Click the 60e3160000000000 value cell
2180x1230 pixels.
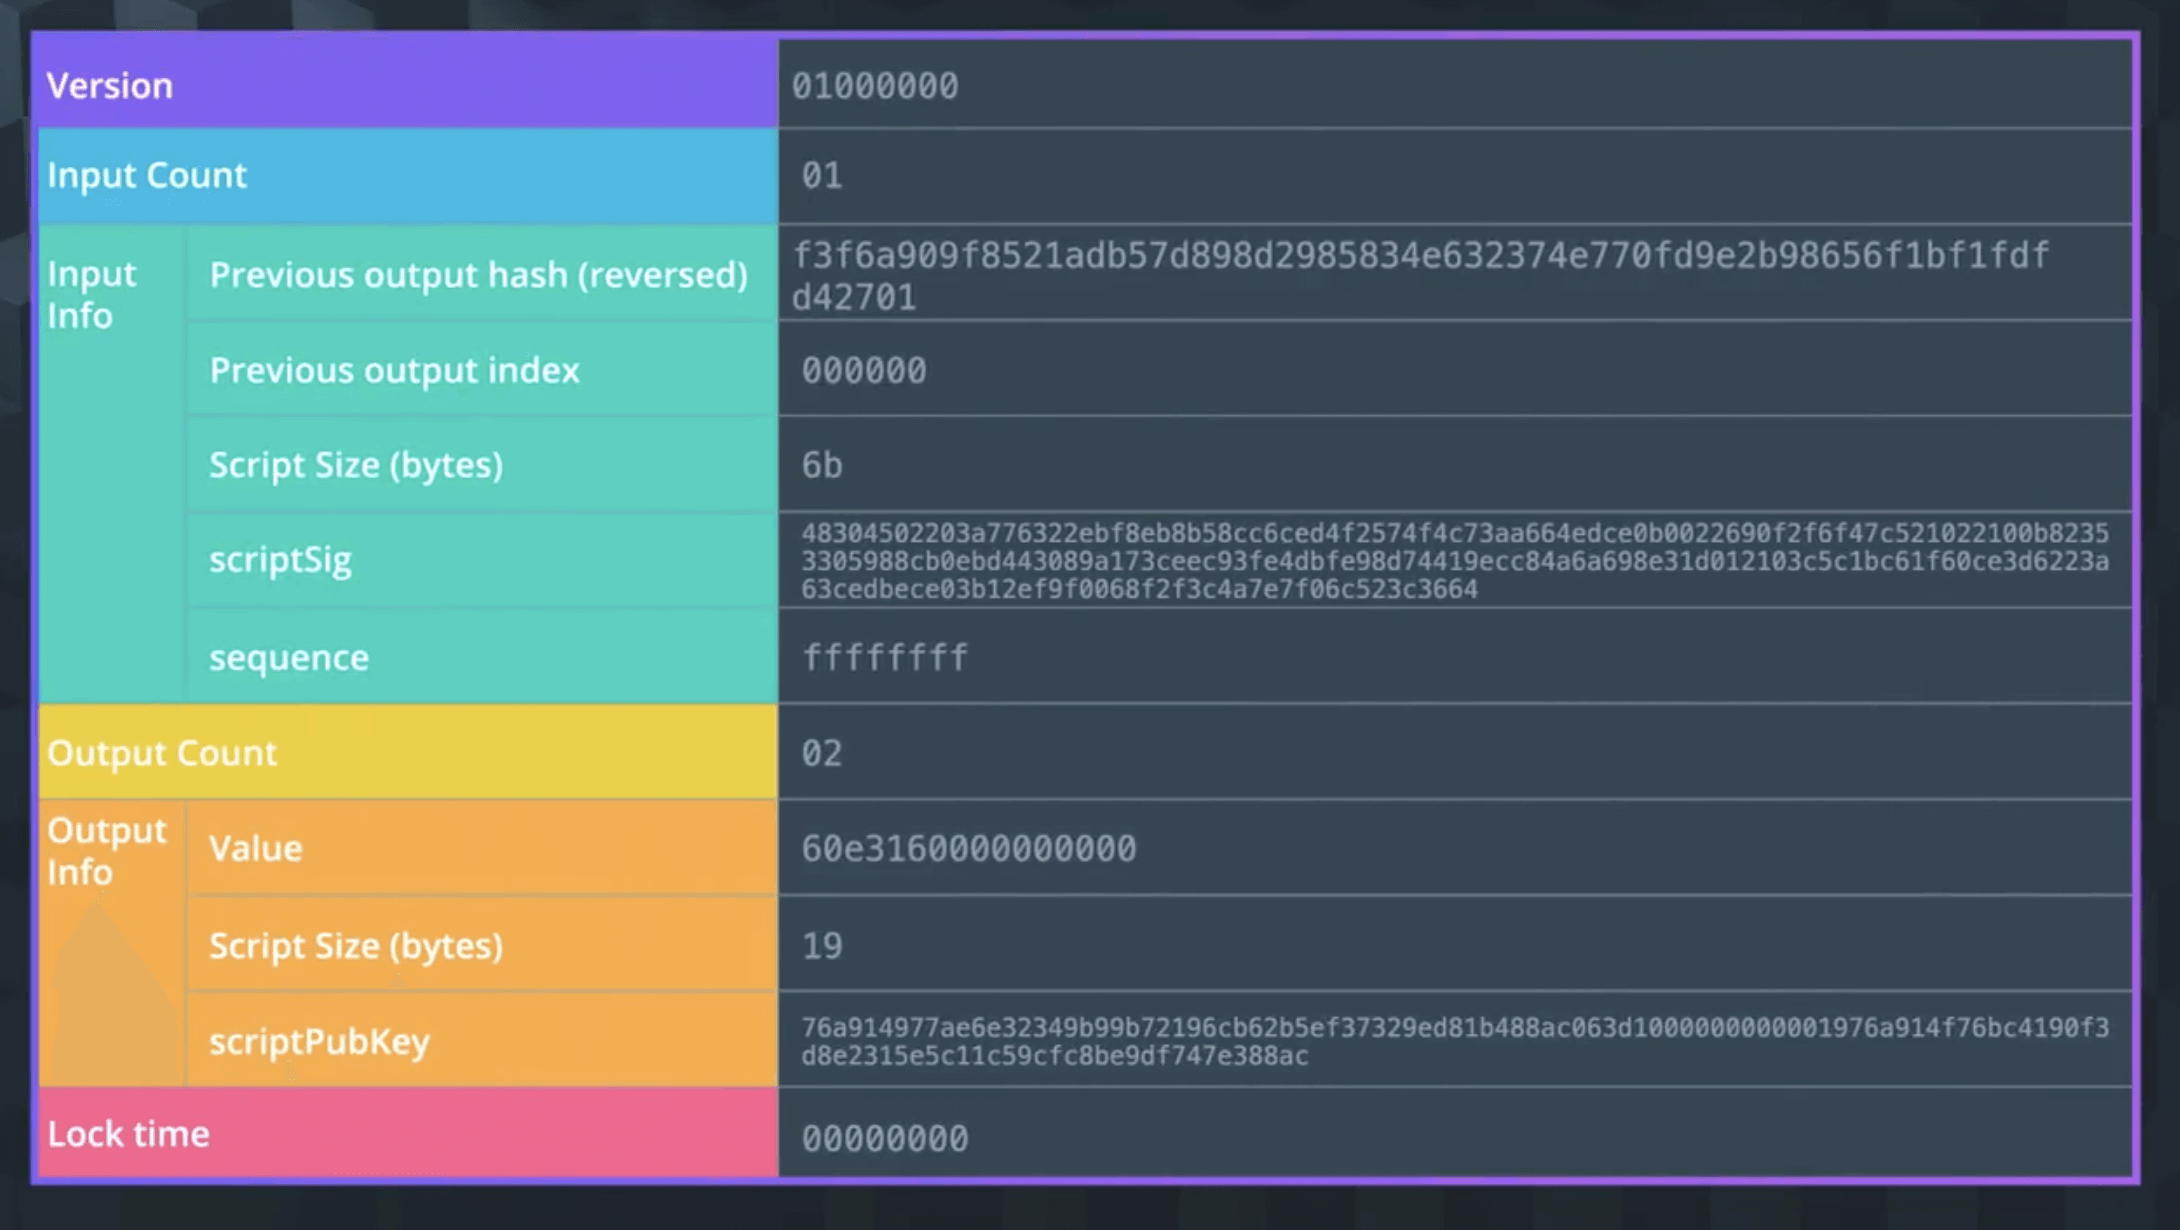point(968,849)
